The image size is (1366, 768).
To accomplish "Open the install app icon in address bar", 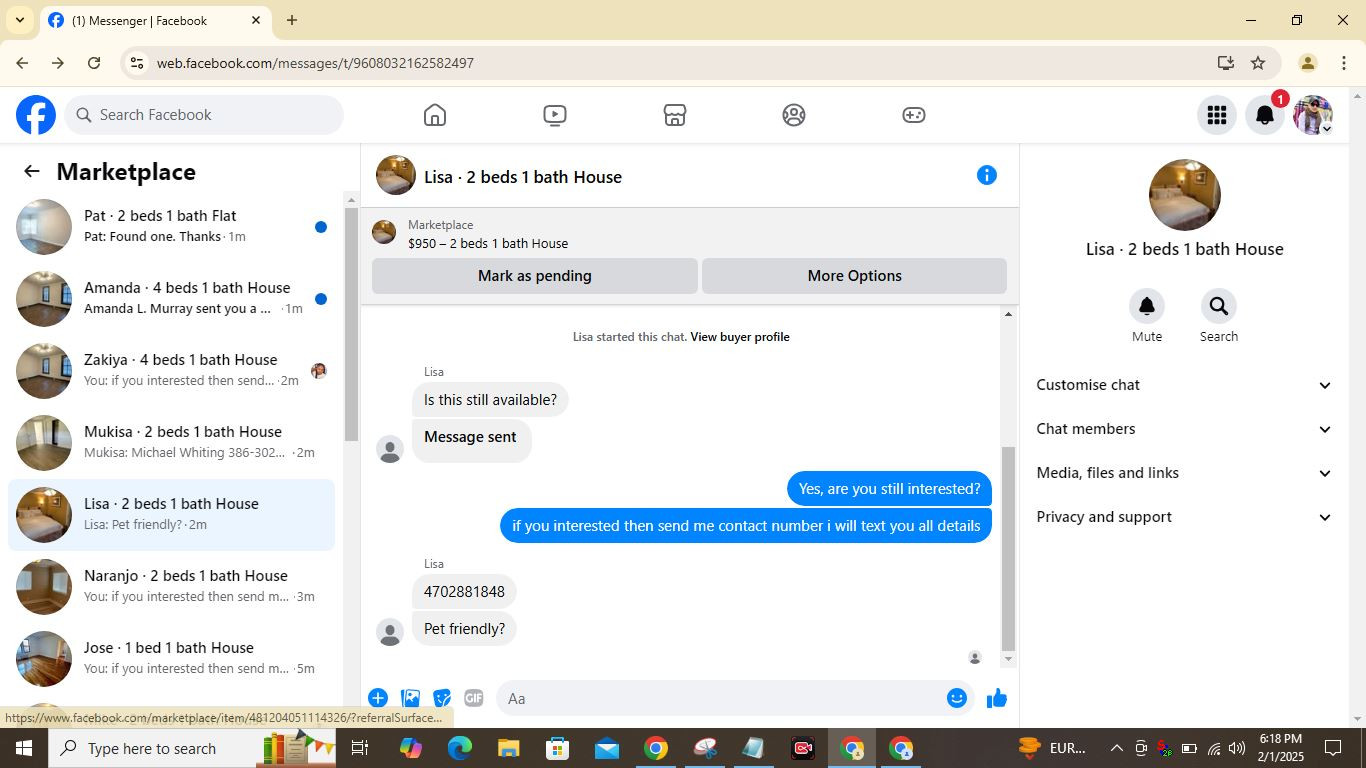I will point(1226,63).
